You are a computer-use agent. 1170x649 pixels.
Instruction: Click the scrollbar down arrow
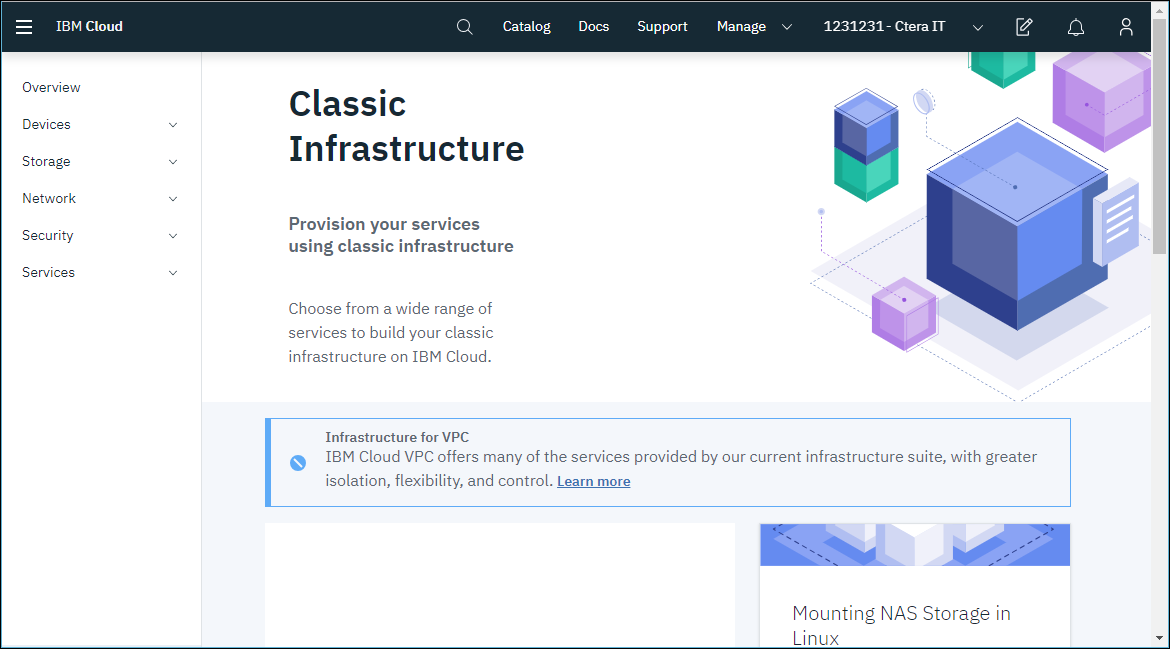click(x=1159, y=639)
